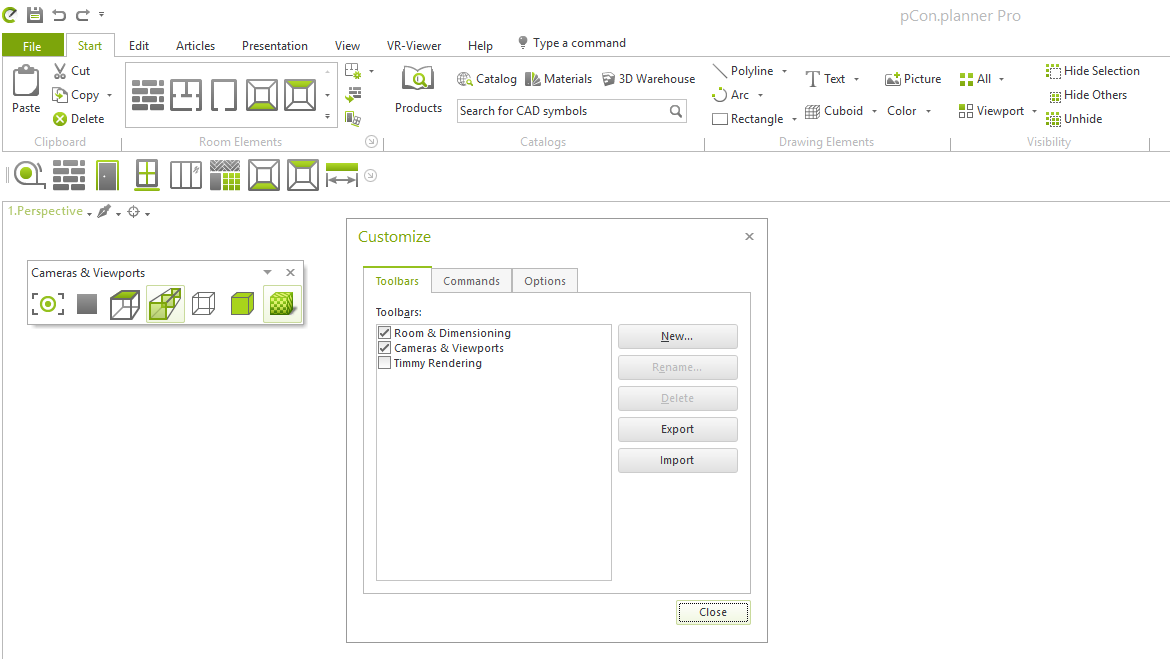Open 3D Warehouse

click(648, 79)
